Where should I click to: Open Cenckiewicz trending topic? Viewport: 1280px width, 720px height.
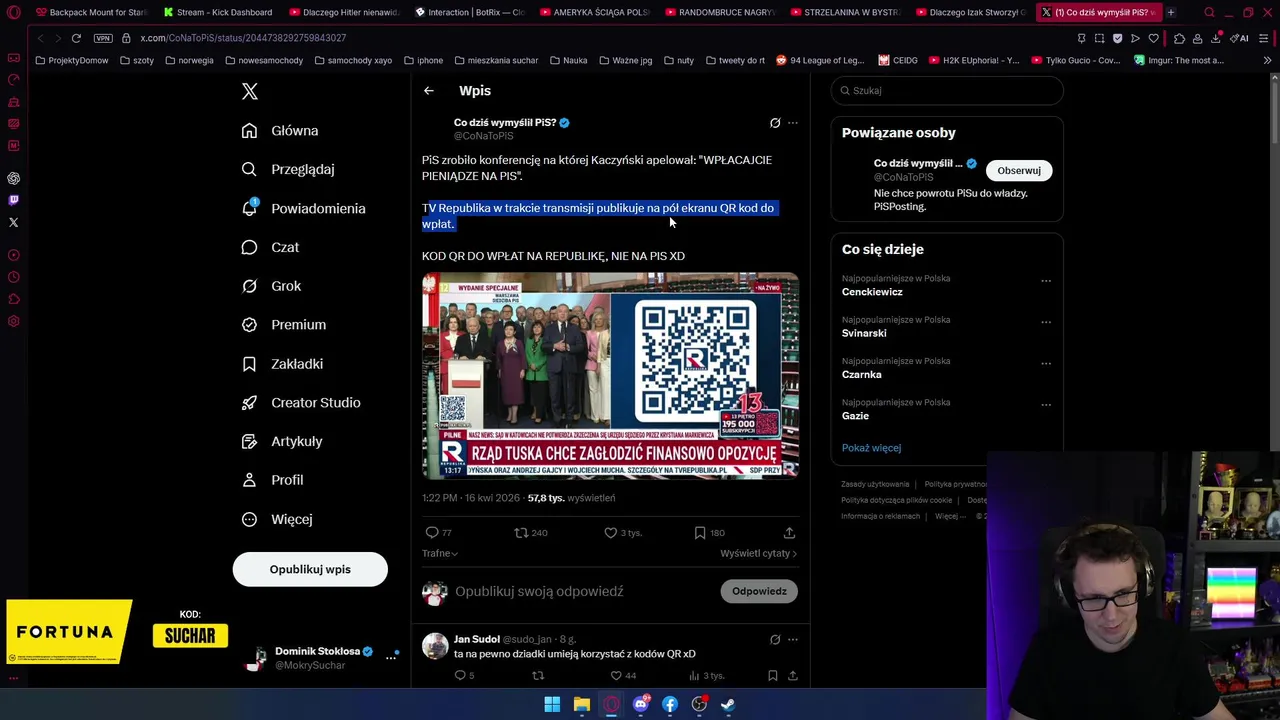point(872,292)
